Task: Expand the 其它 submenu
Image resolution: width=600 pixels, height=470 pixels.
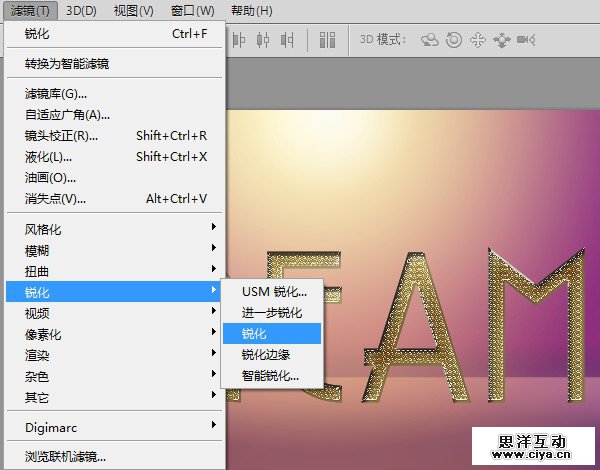Action: click(114, 398)
